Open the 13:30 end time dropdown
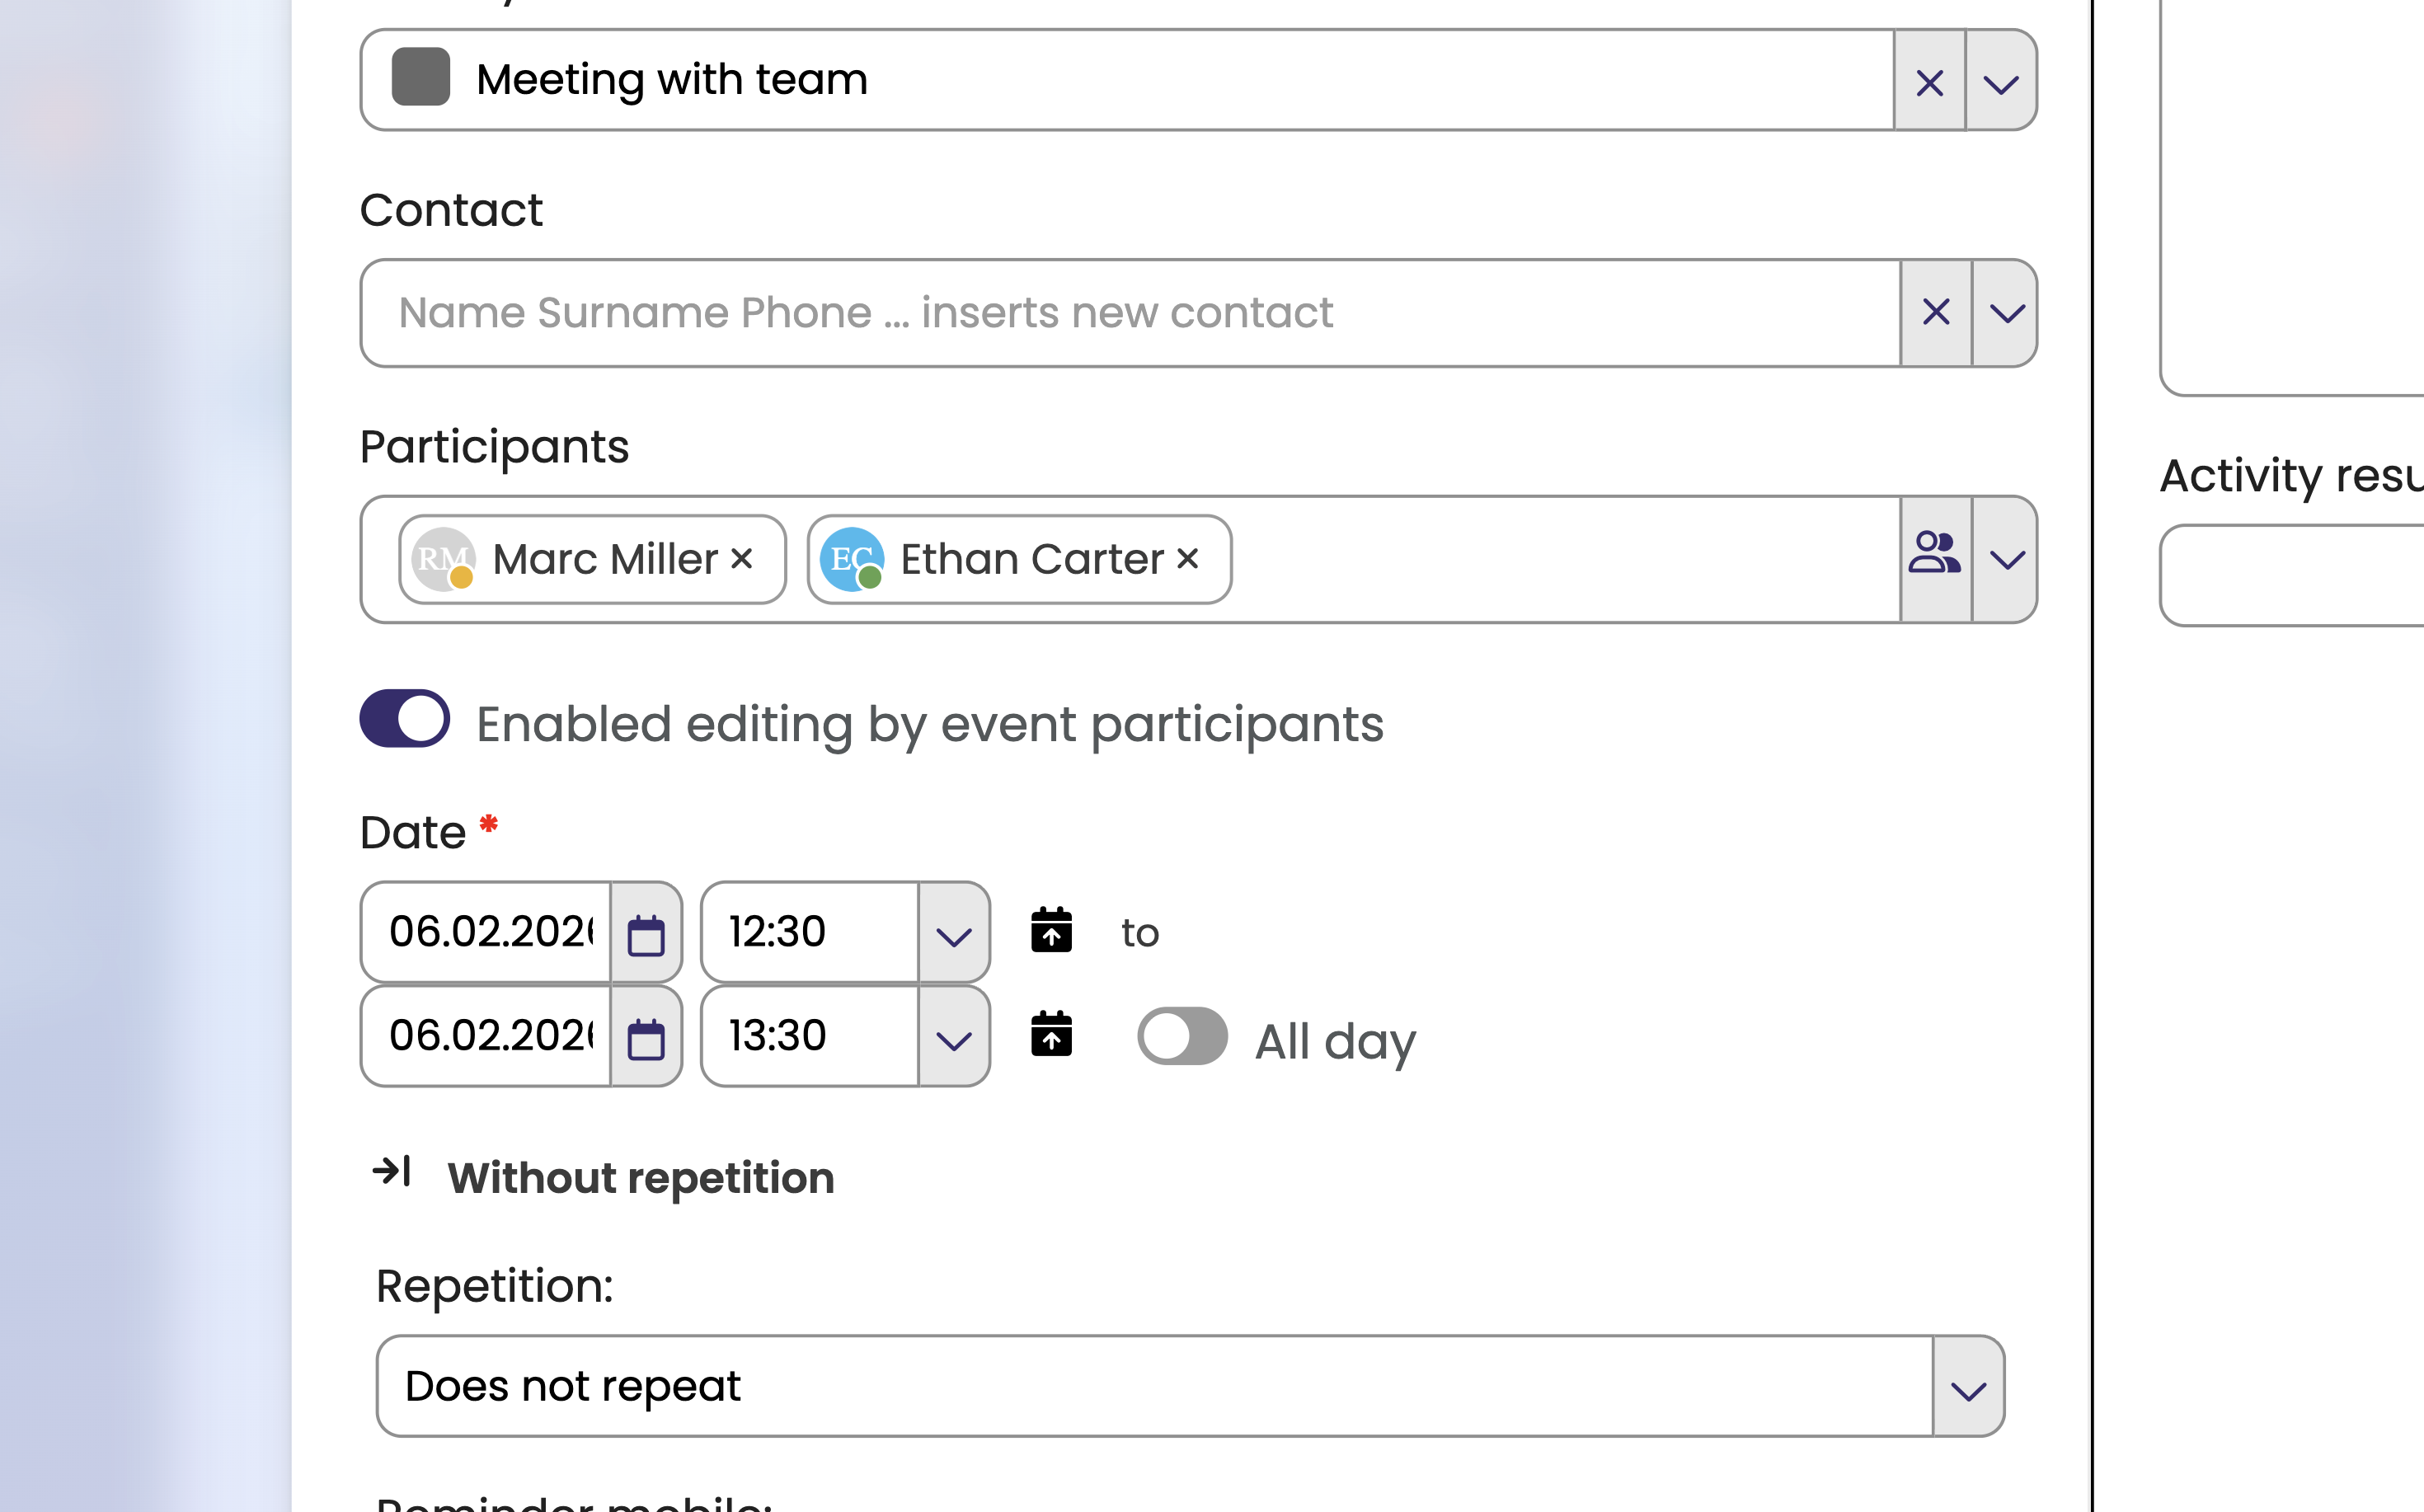The height and width of the screenshot is (1512, 2424). [x=953, y=1038]
